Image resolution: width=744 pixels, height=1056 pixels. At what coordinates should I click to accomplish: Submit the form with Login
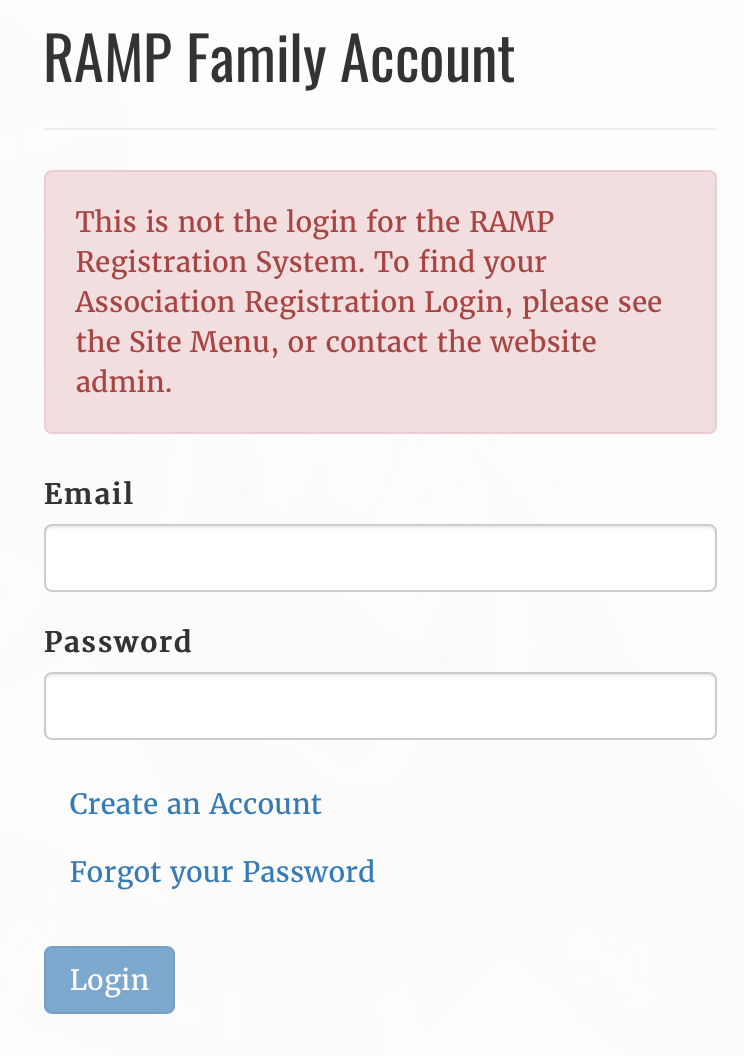pyautogui.click(x=109, y=980)
